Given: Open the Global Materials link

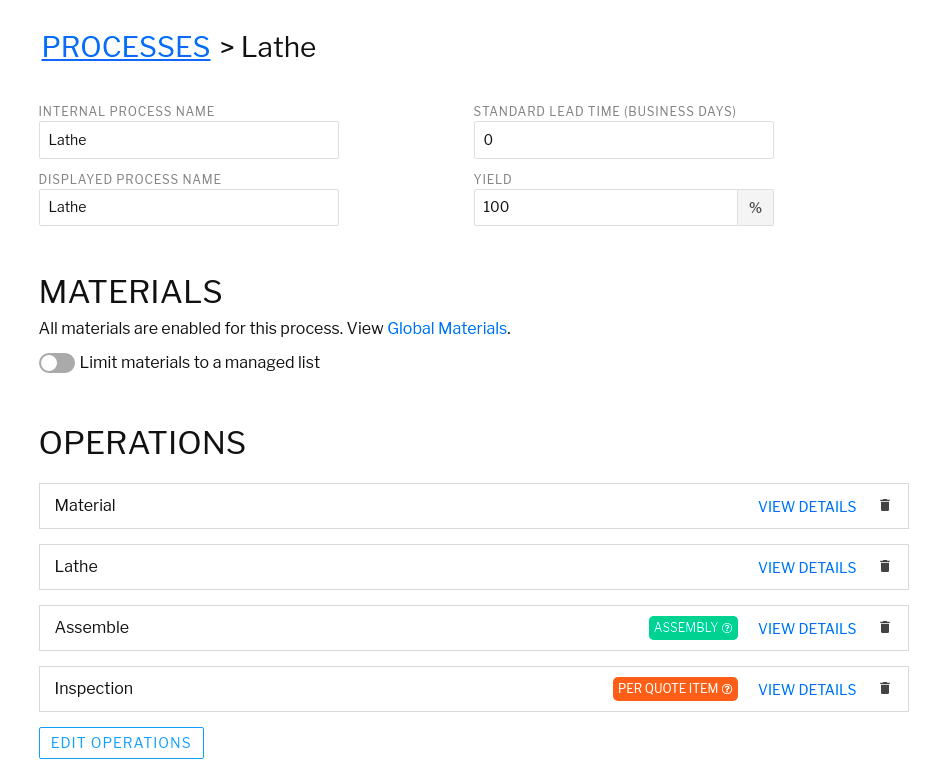Looking at the screenshot, I should pyautogui.click(x=447, y=328).
